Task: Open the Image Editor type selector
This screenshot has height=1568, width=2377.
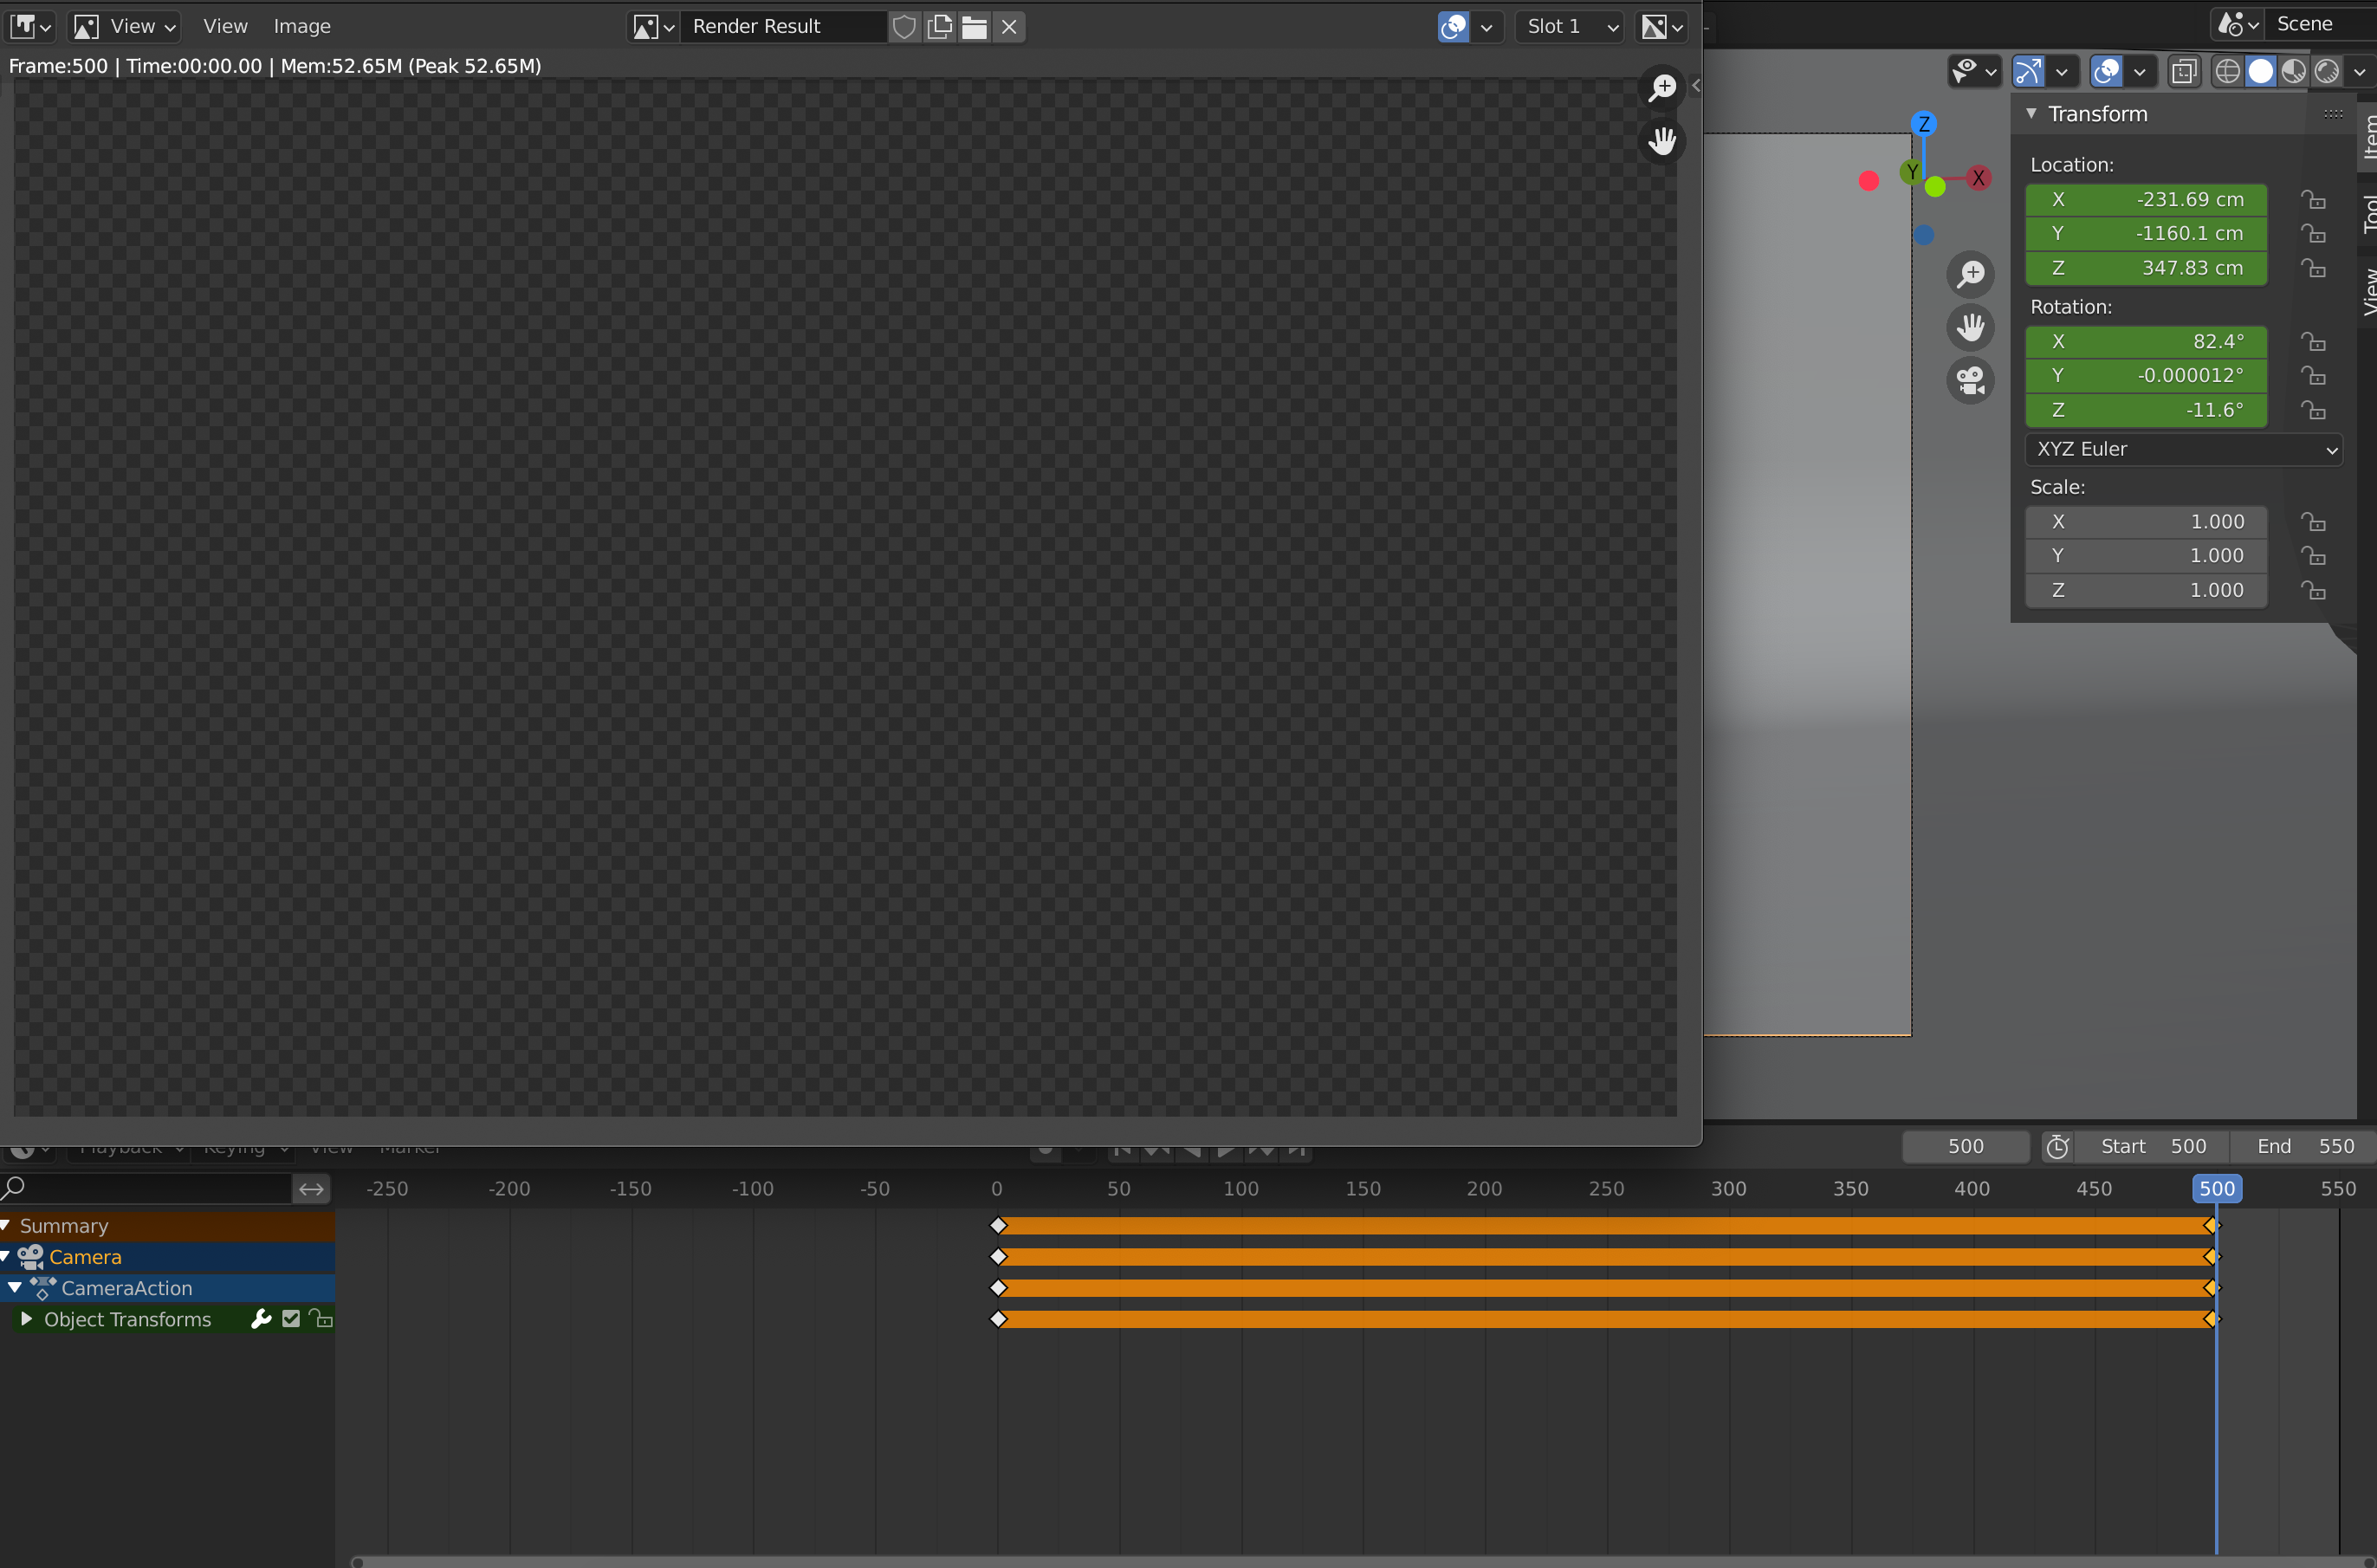Action: pyautogui.click(x=27, y=26)
